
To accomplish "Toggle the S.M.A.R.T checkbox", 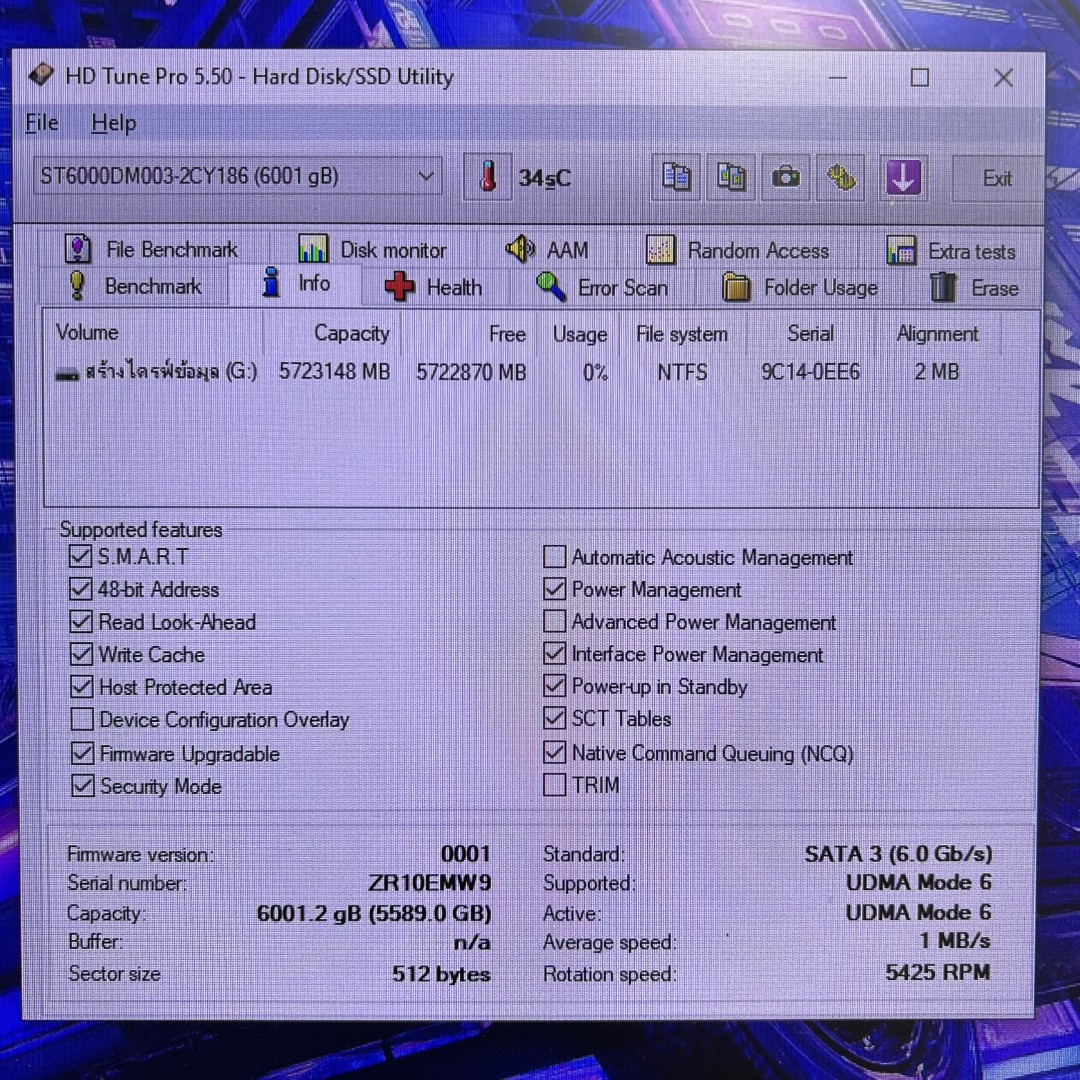I will pos(81,556).
